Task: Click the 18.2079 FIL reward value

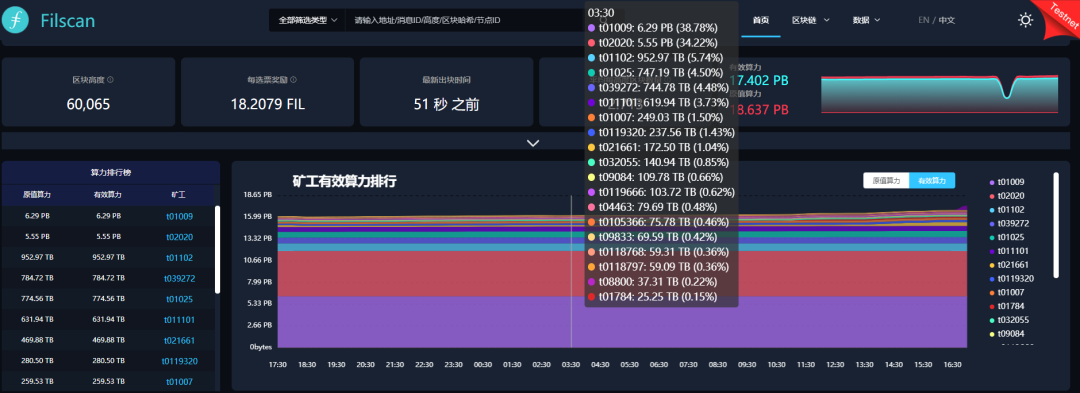Action: pos(267,105)
